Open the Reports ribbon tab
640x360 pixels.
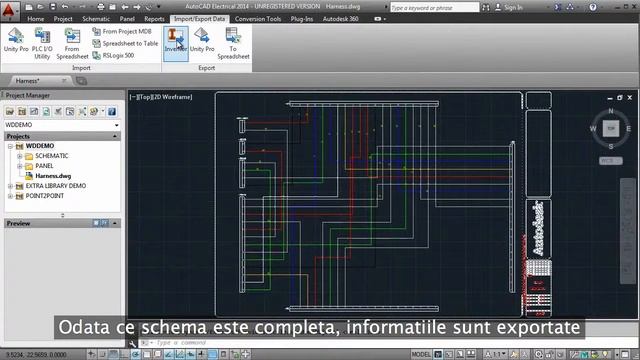point(154,19)
